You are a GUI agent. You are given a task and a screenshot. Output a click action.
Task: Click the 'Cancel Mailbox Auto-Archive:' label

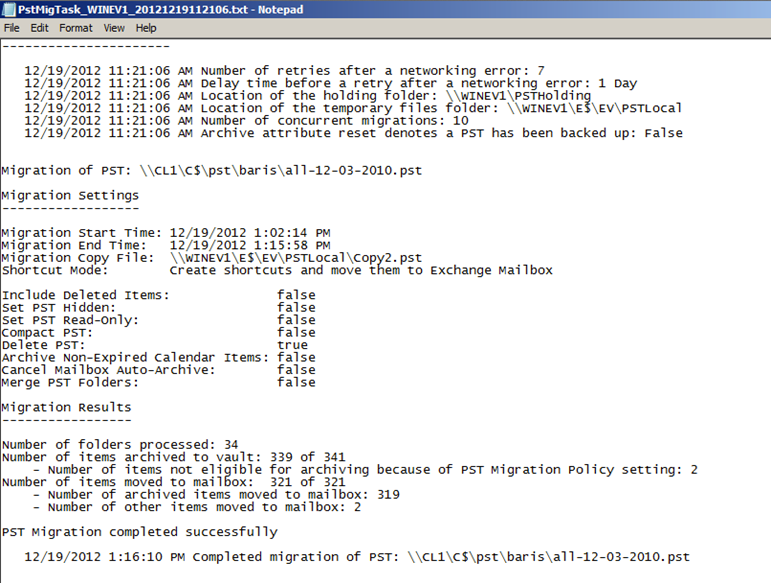tap(108, 370)
